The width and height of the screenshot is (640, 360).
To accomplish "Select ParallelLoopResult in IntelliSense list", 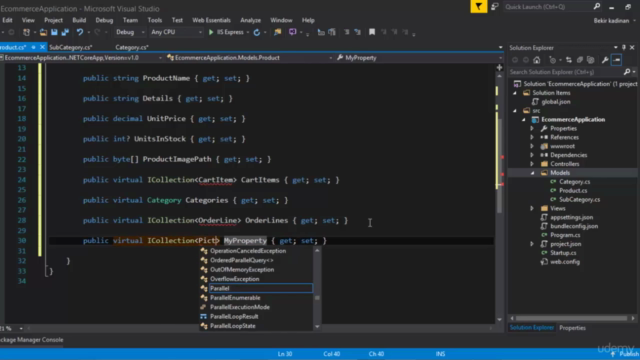I will (234, 317).
